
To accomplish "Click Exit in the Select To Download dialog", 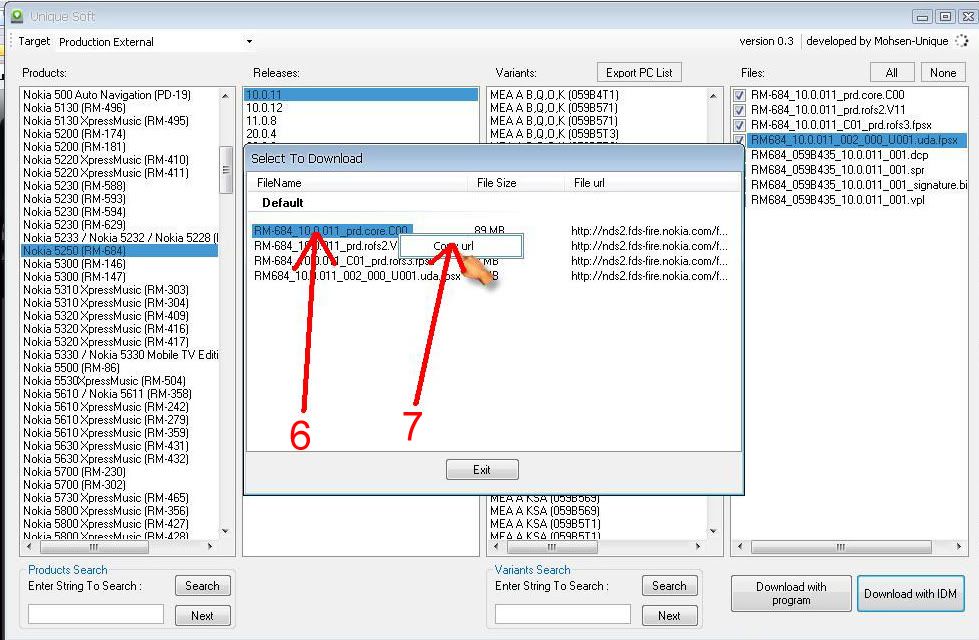I will click(482, 470).
